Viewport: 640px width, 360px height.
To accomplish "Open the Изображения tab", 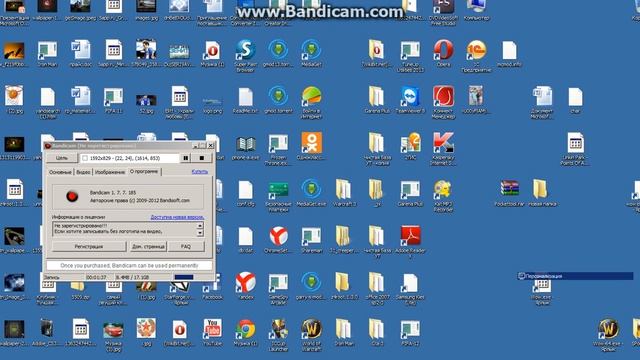I will [110, 172].
